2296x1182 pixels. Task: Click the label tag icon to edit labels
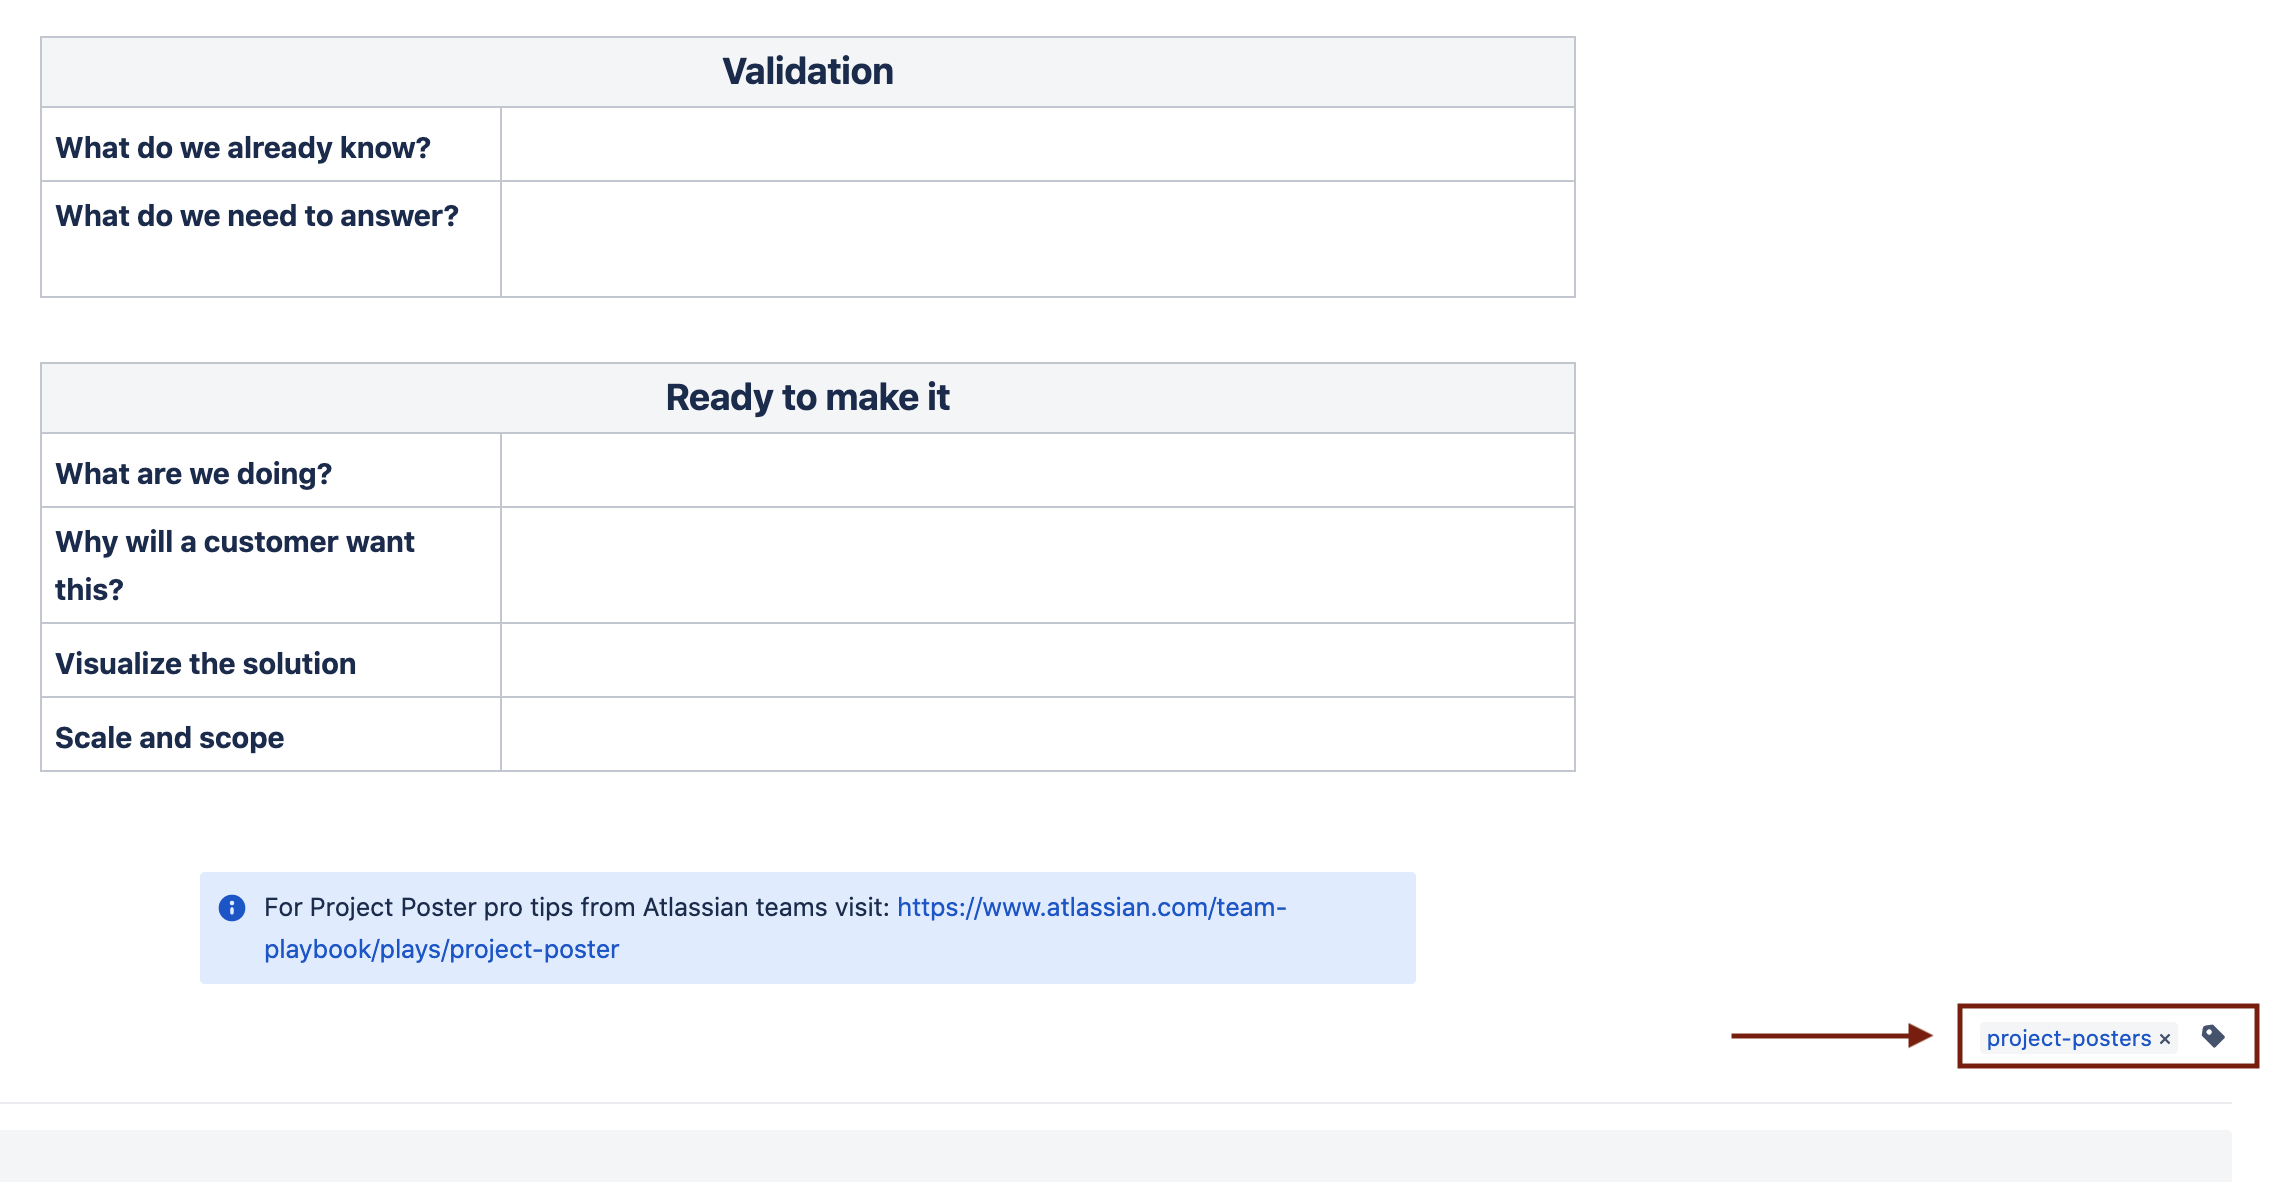pos(2213,1036)
